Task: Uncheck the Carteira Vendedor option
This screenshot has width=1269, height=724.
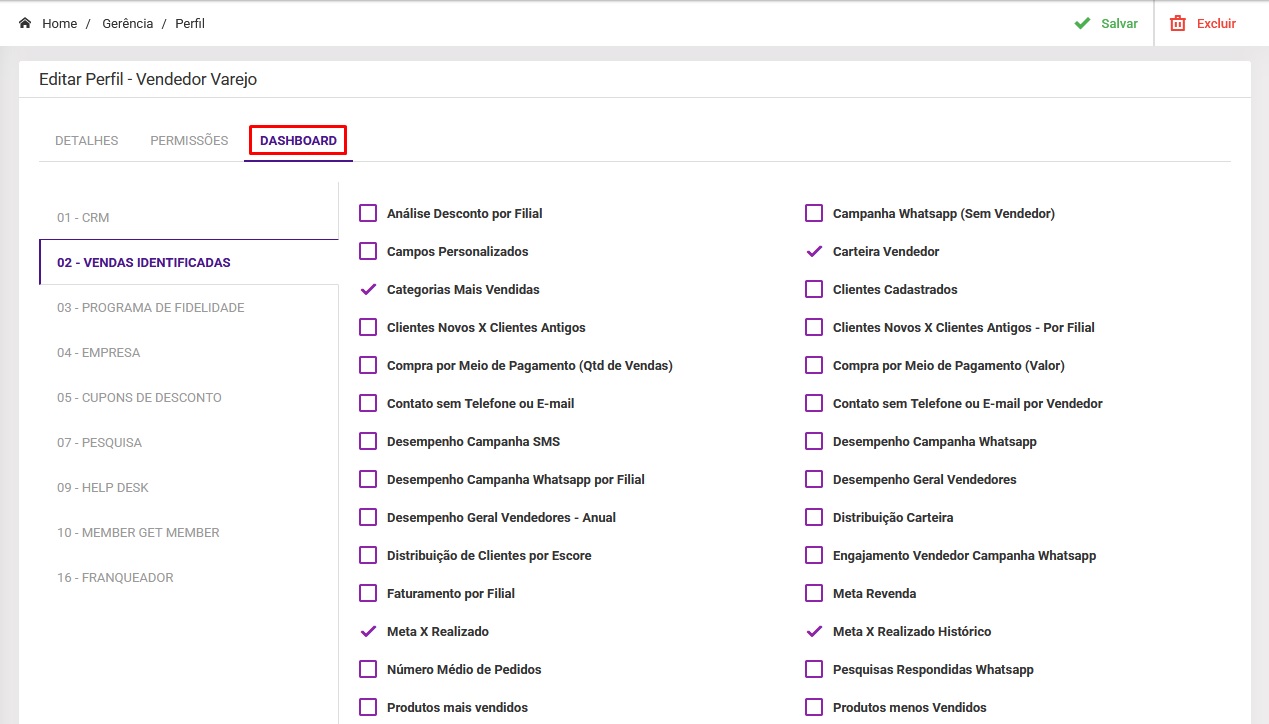Action: pyautogui.click(x=814, y=252)
